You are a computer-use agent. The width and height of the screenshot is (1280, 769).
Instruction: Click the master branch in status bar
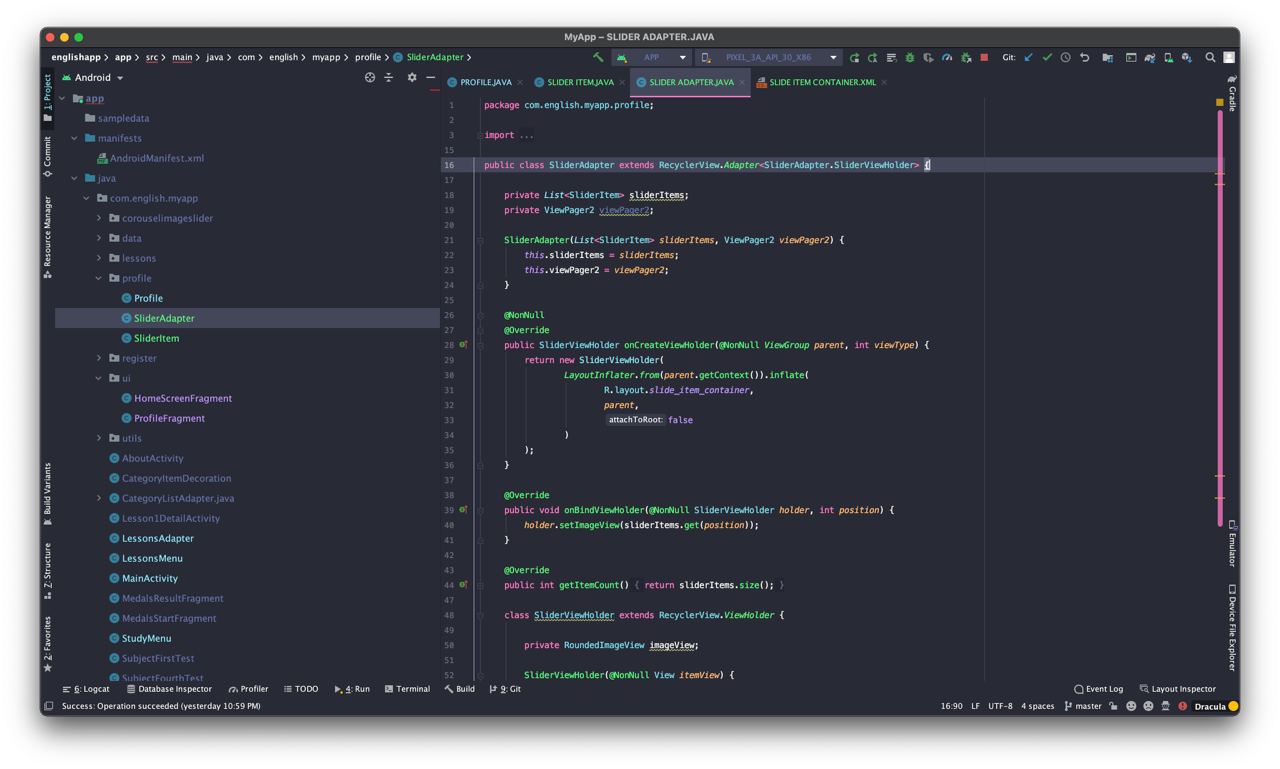tap(1083, 706)
